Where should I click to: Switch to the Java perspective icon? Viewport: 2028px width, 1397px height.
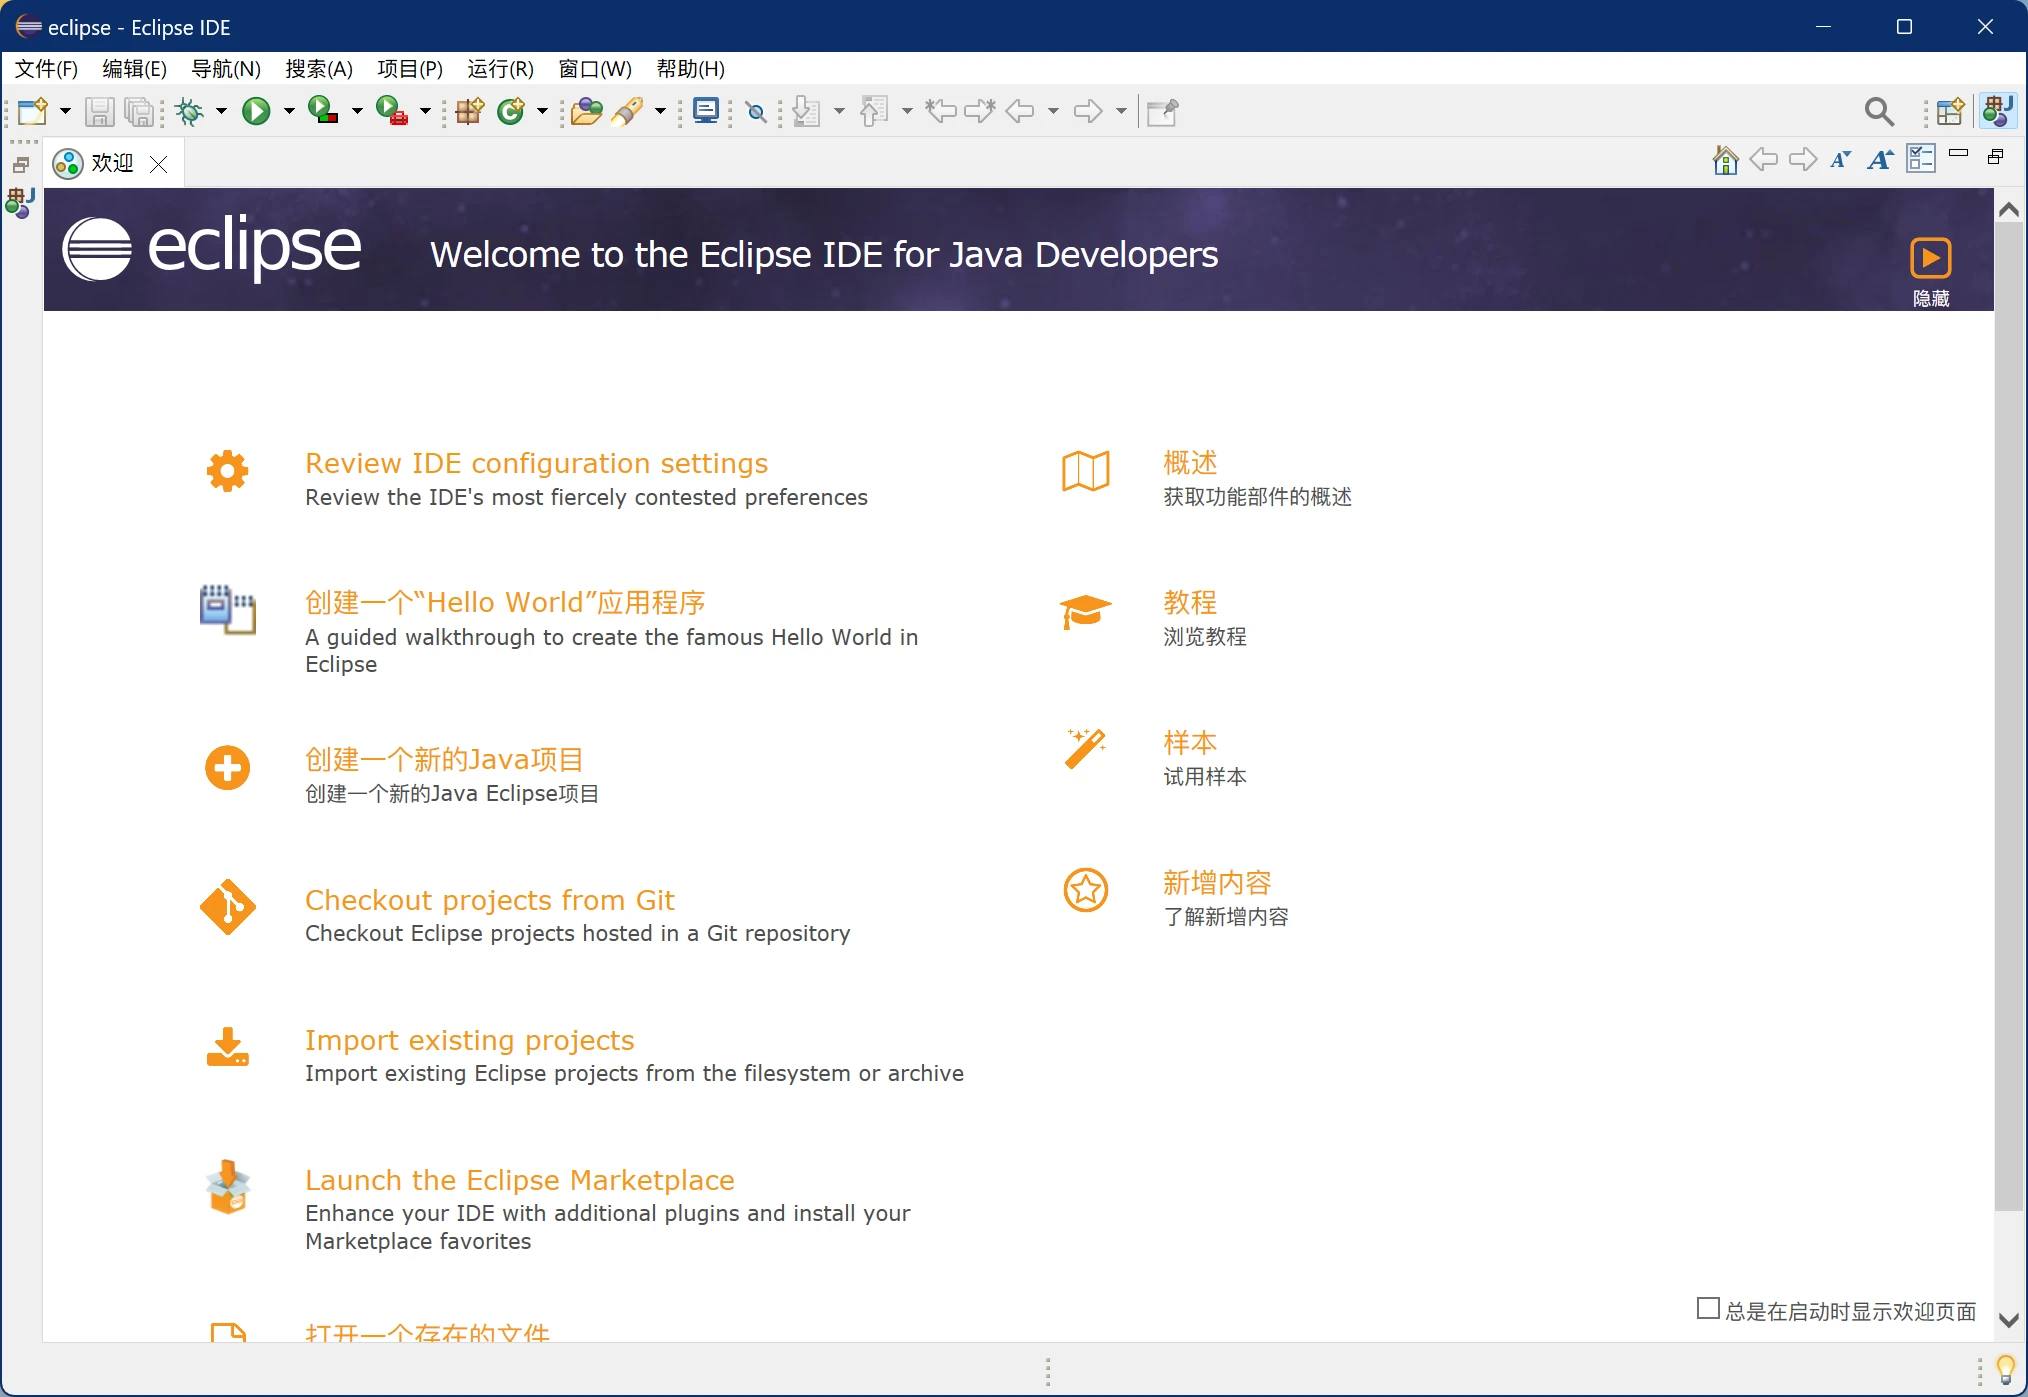point(1998,111)
